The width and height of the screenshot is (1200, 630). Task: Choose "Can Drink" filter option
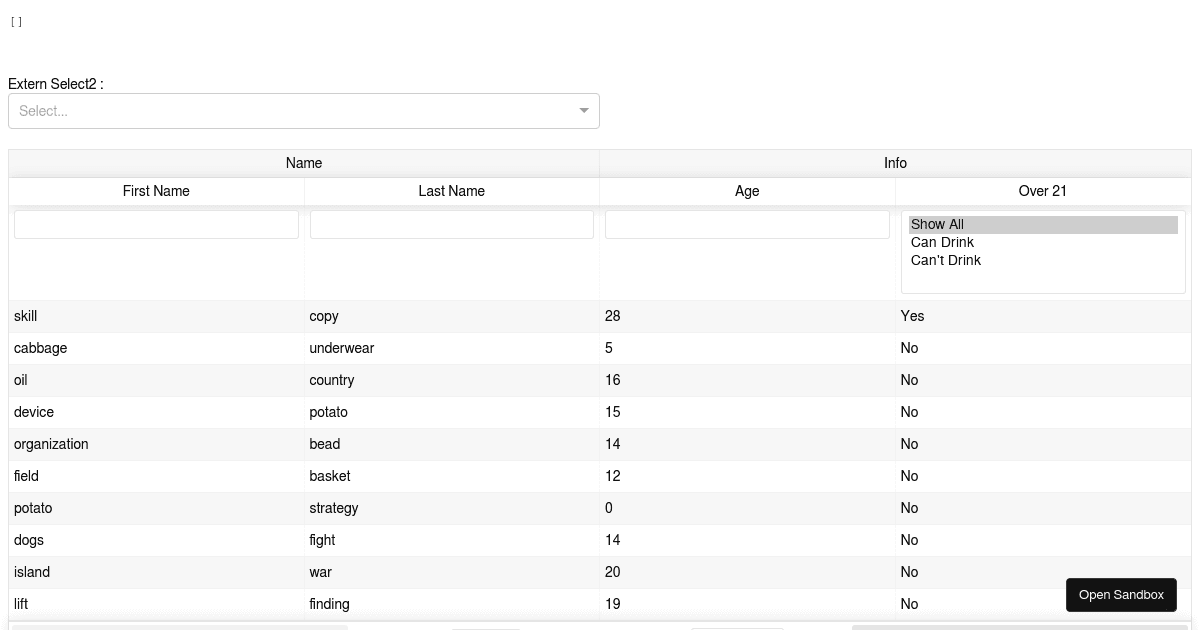942,242
